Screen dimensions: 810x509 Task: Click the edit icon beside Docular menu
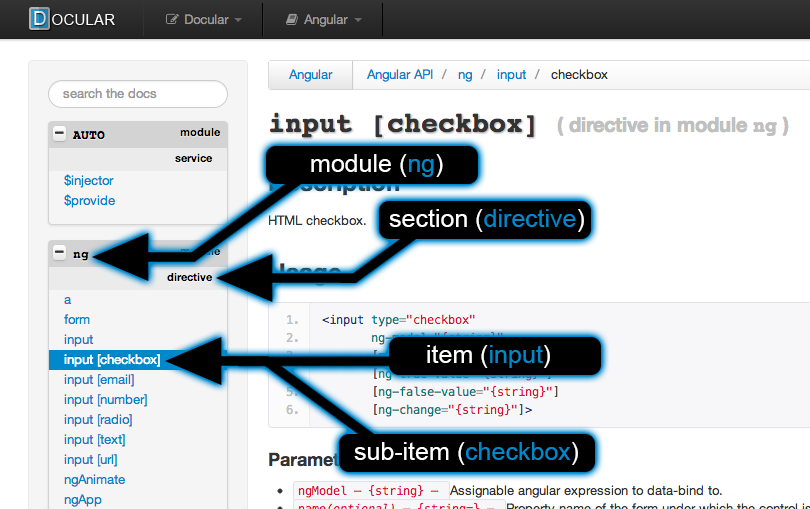pos(172,20)
